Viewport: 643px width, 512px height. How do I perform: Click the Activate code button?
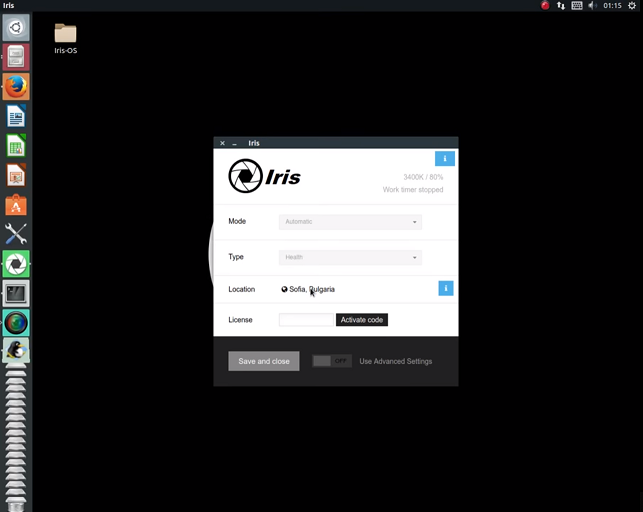(x=362, y=320)
